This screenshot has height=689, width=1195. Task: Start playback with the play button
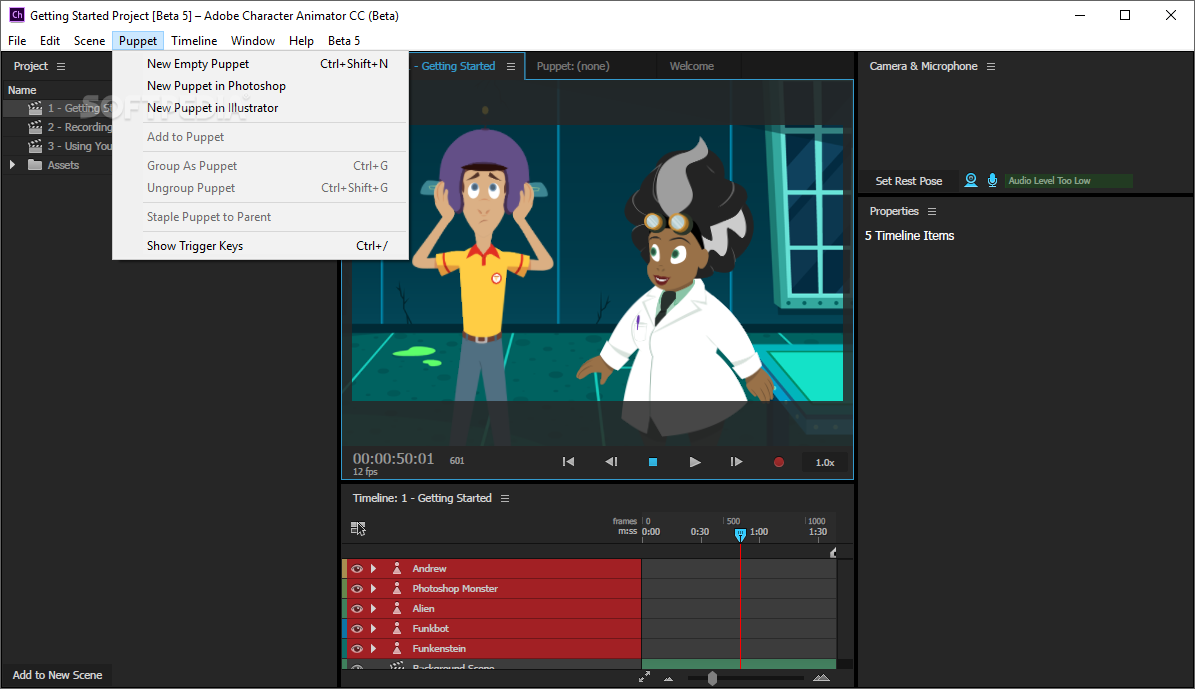[x=694, y=462]
